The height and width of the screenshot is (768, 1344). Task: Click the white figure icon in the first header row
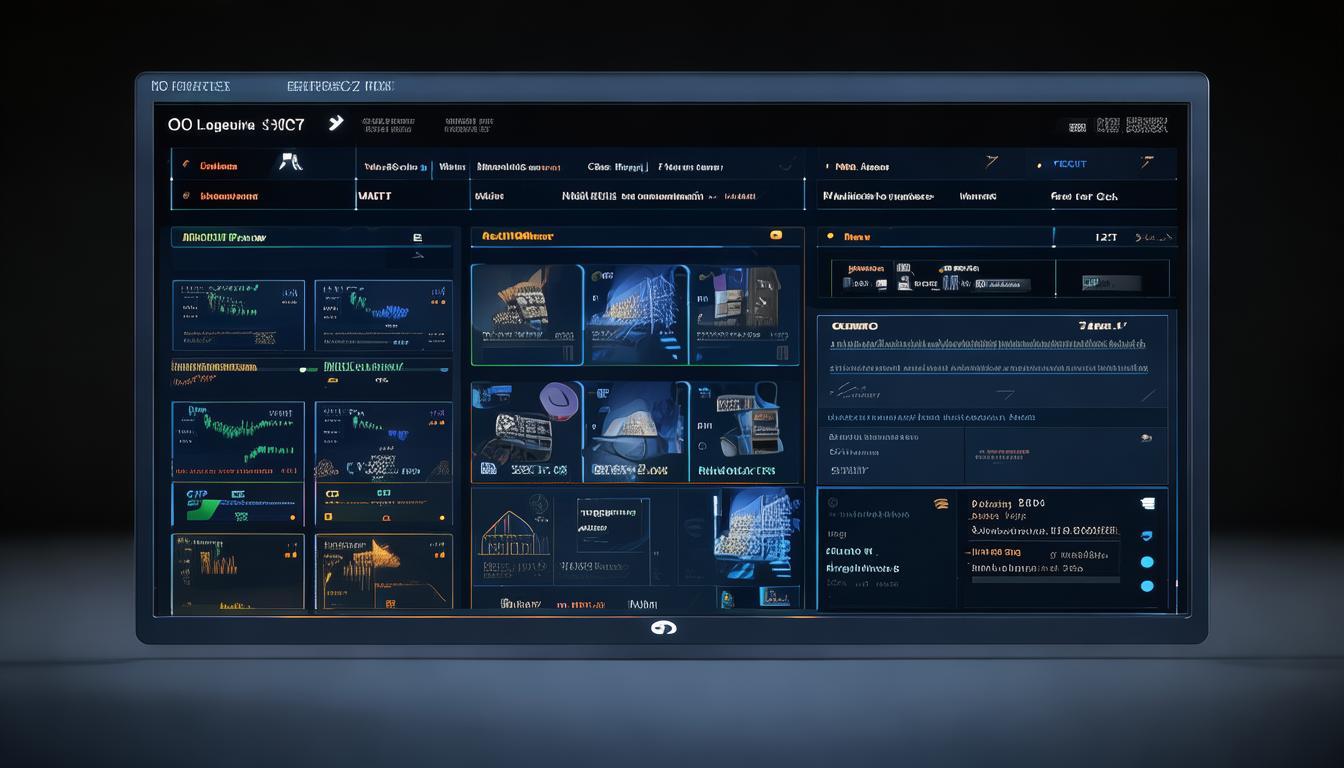coord(291,163)
